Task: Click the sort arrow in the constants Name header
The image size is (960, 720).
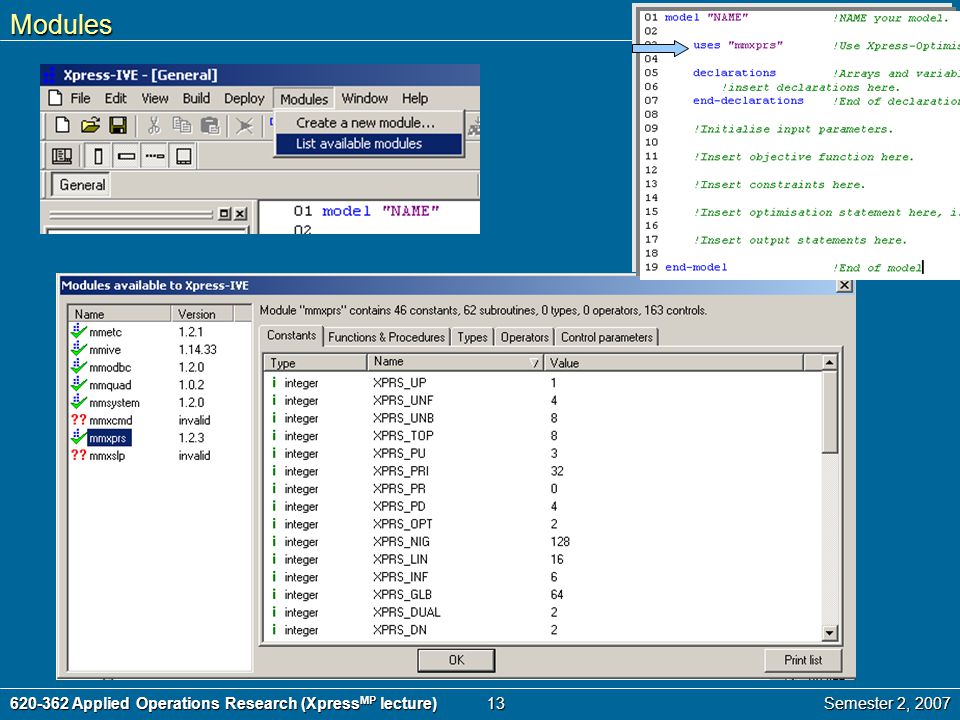Action: [534, 363]
